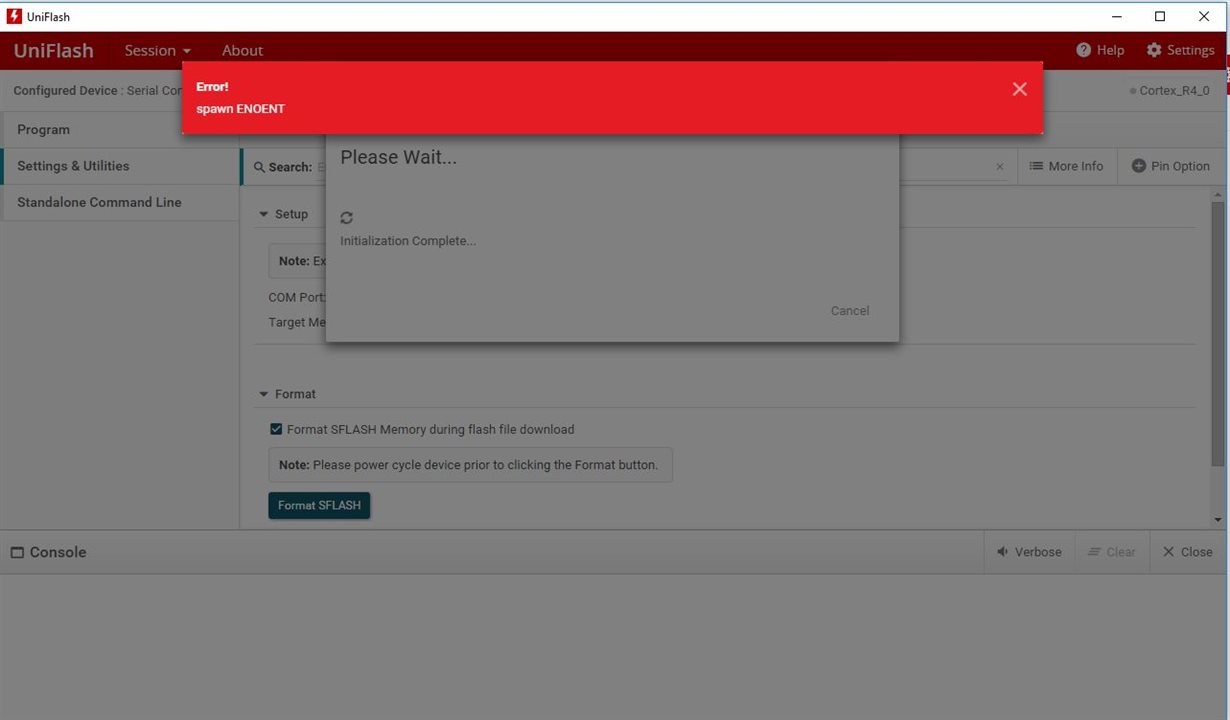1230x720 pixels.
Task: Open Settings gear in top bar
Action: pos(1154,50)
